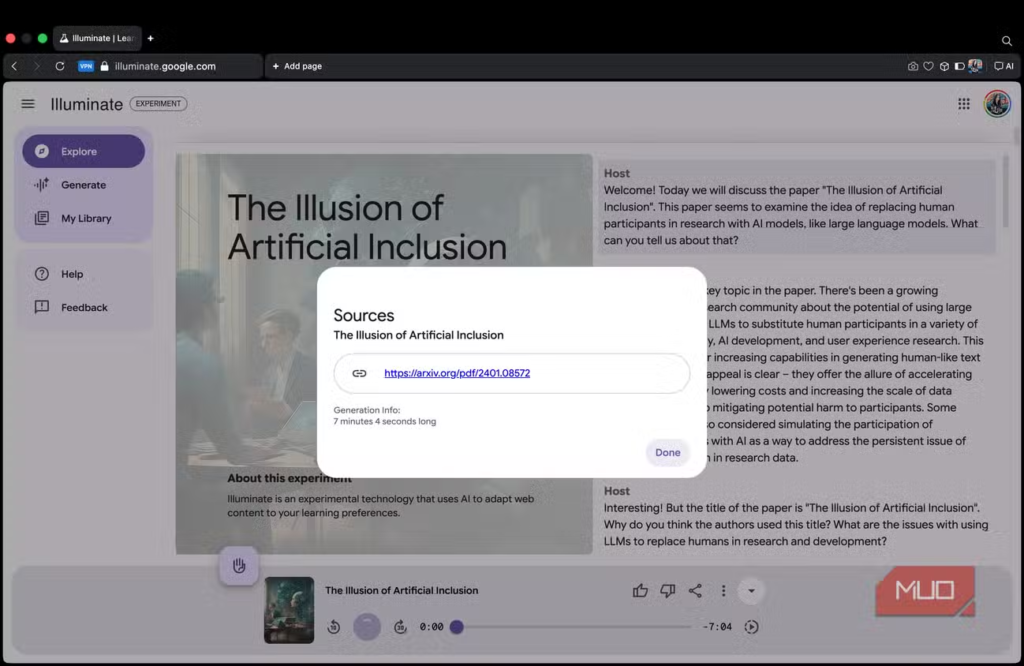The height and width of the screenshot is (666, 1024).
Task: Open the hamburger main menu
Action: point(28,104)
